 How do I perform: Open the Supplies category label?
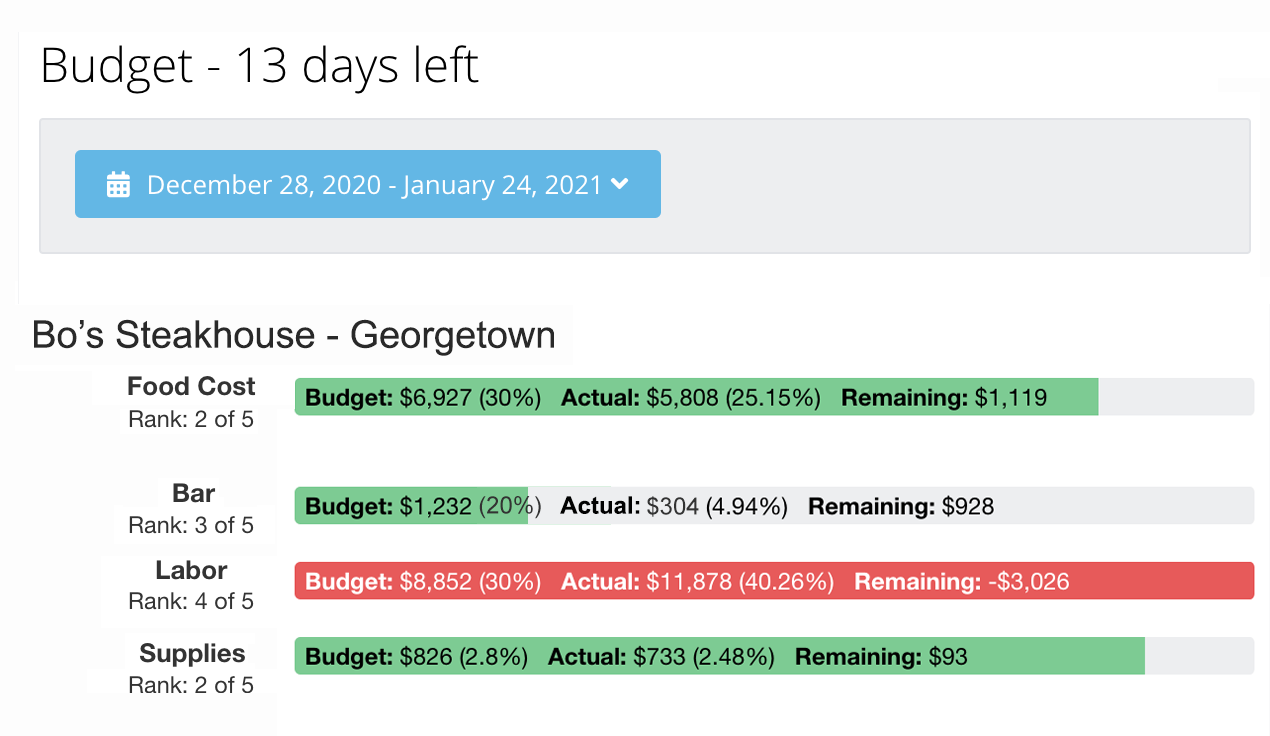(192, 653)
